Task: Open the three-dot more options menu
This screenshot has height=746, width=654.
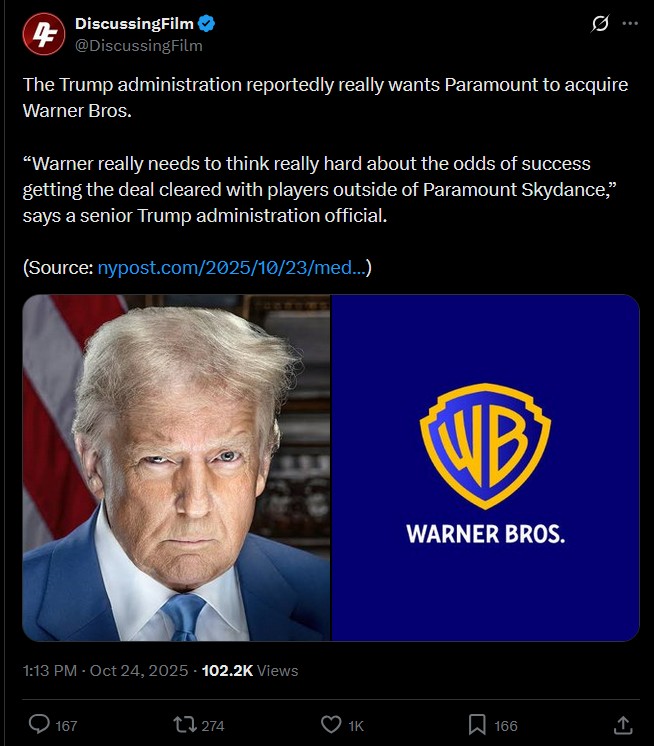Action: 630,23
